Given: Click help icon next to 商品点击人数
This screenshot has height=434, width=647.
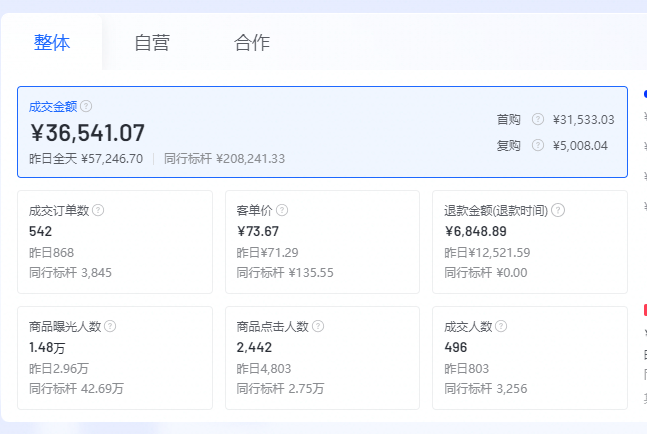Looking at the screenshot, I should click(318, 326).
